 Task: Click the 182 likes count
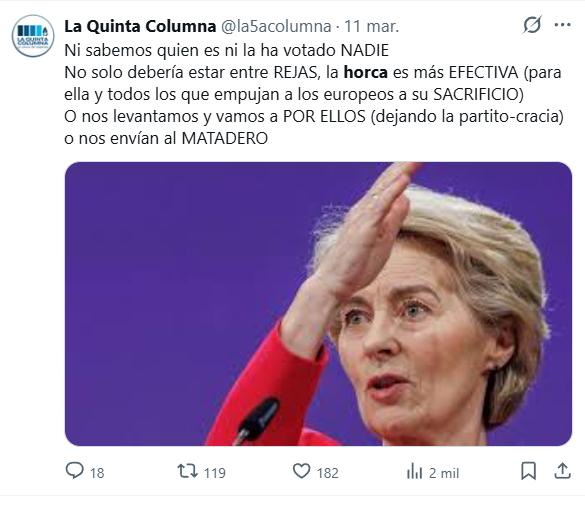328,473
